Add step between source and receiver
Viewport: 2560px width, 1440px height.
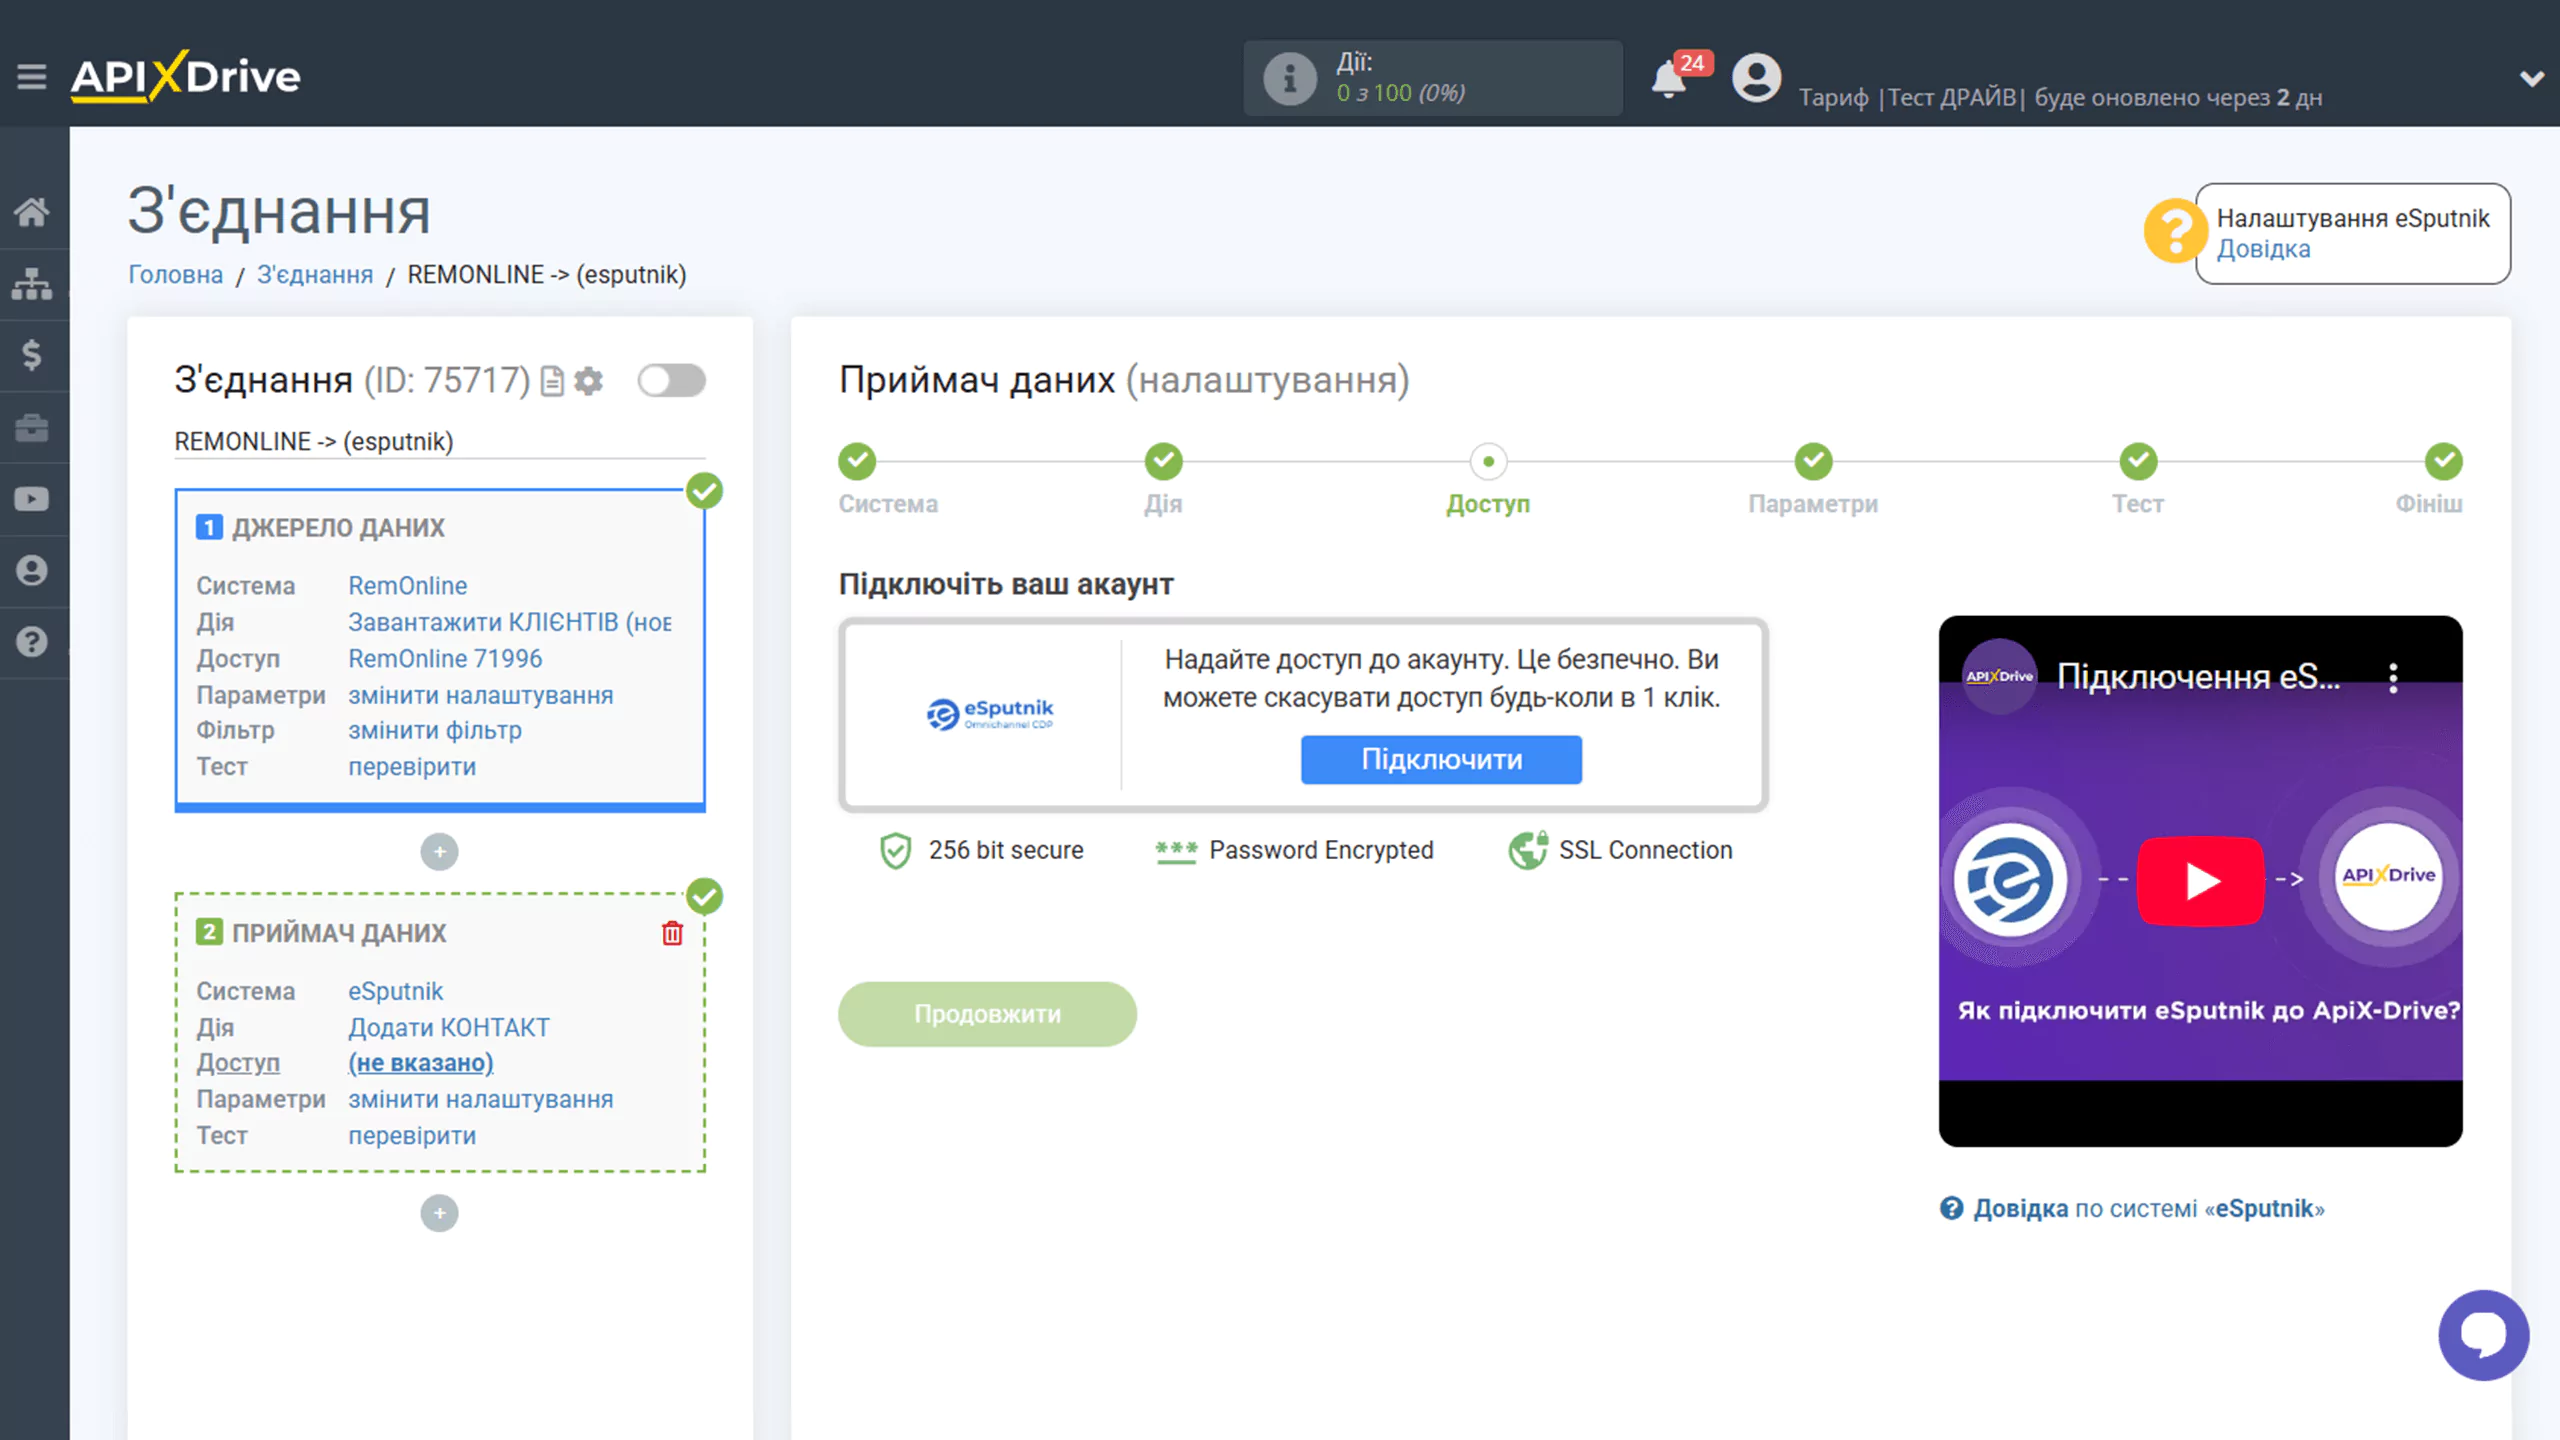click(x=439, y=852)
